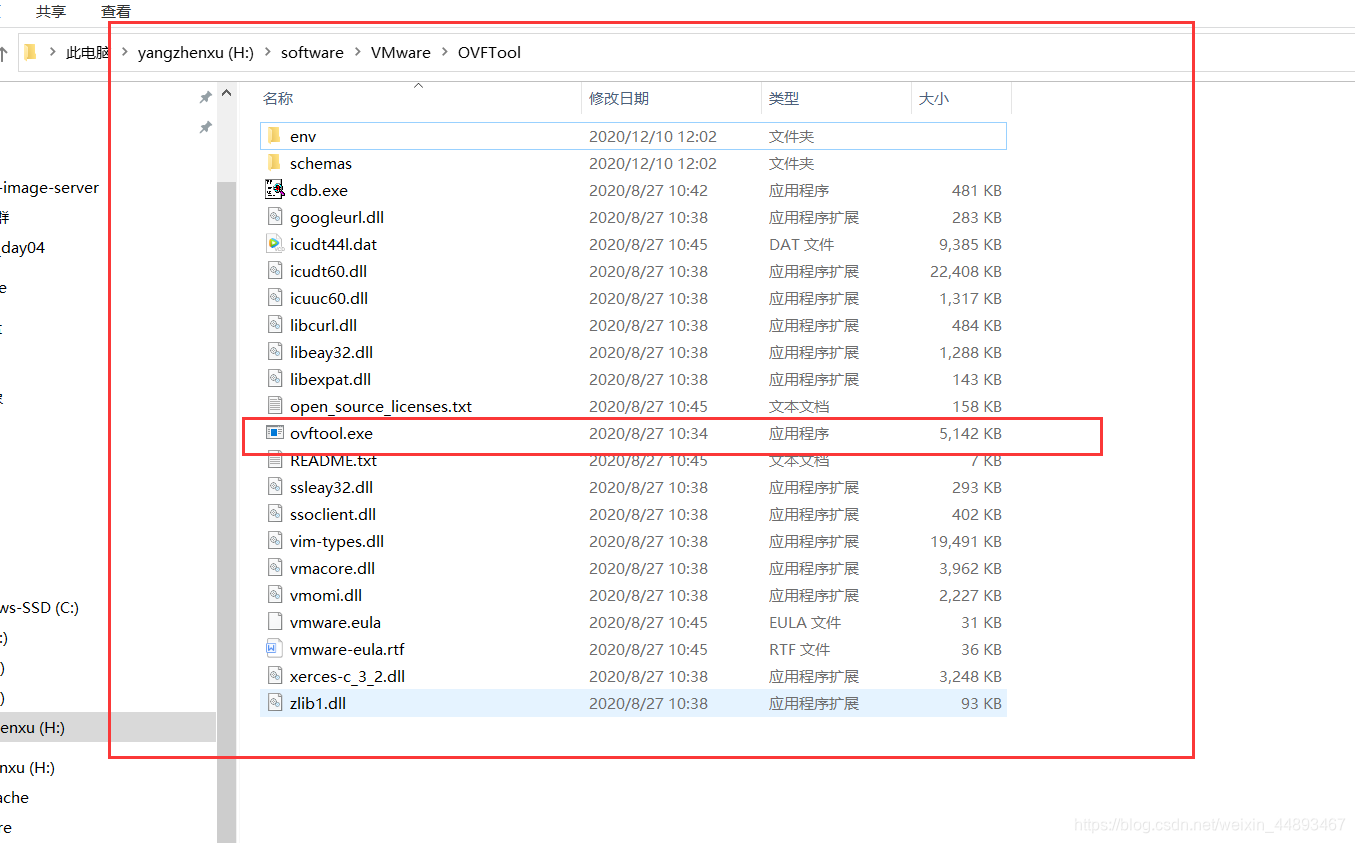The width and height of the screenshot is (1355, 843).
Task: Open the 共享 ribbon tab
Action: point(51,11)
